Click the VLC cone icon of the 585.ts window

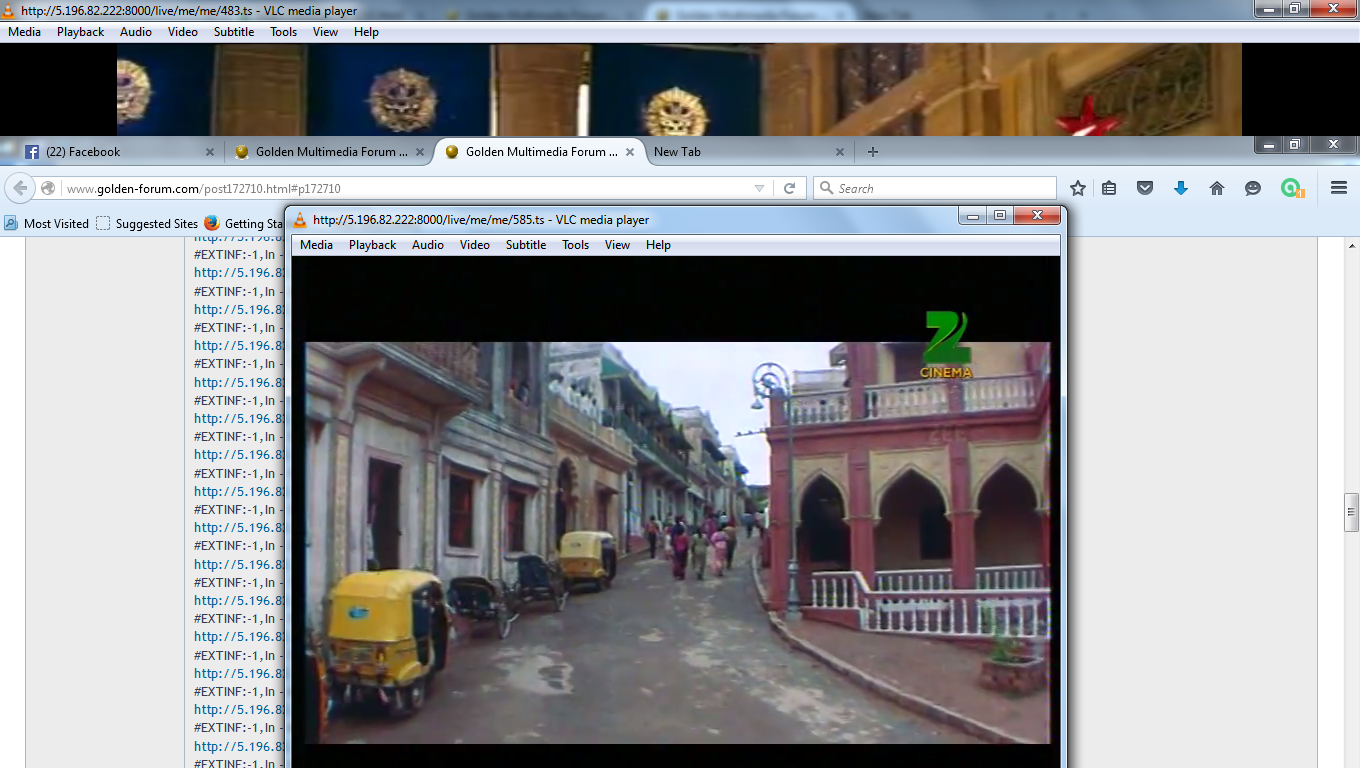point(299,220)
